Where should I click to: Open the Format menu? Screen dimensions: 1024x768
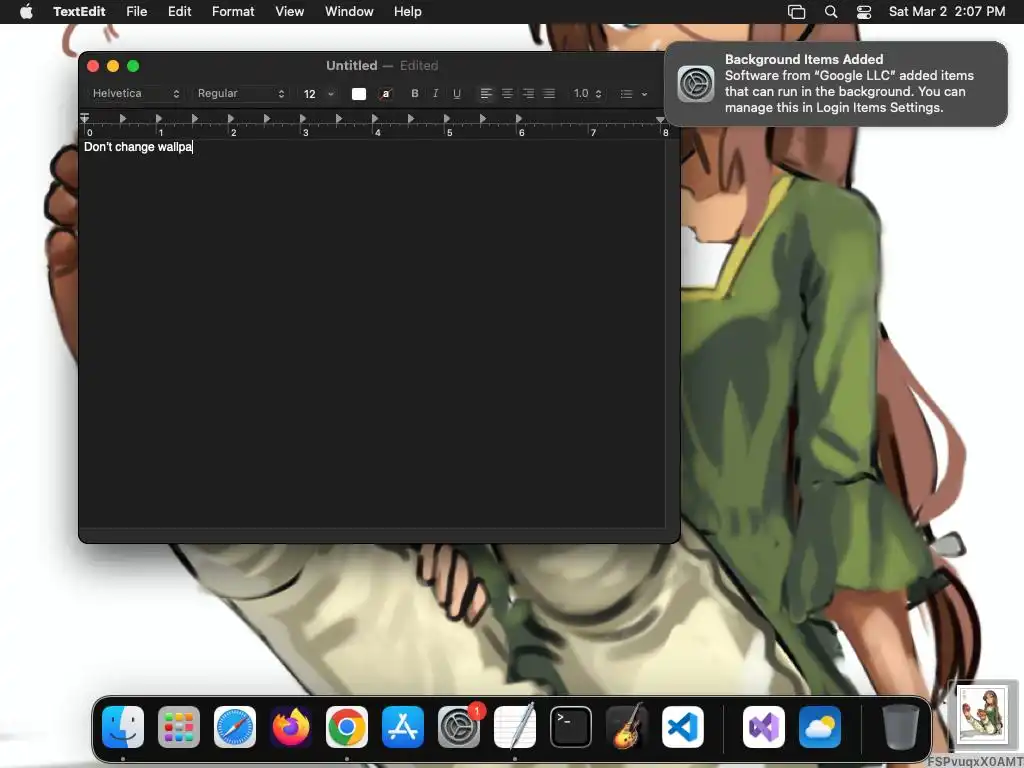pyautogui.click(x=233, y=11)
